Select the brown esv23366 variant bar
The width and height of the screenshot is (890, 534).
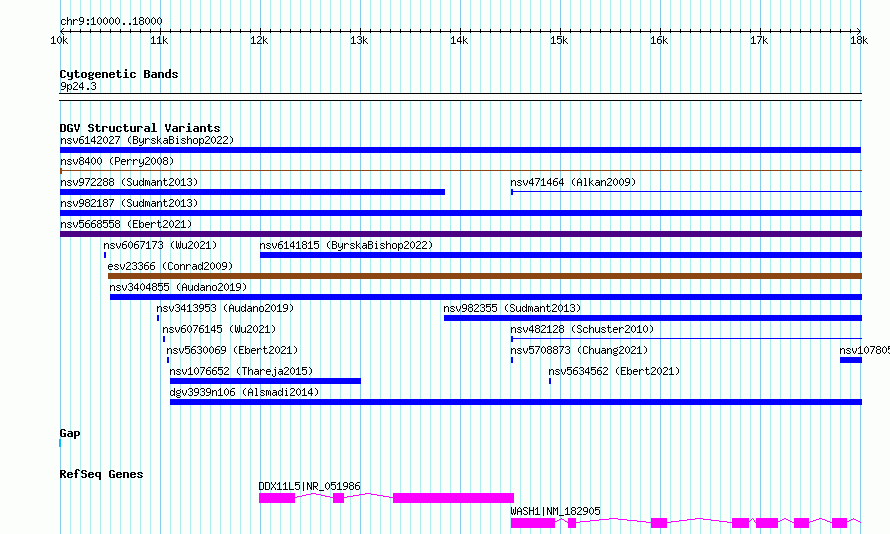point(485,276)
